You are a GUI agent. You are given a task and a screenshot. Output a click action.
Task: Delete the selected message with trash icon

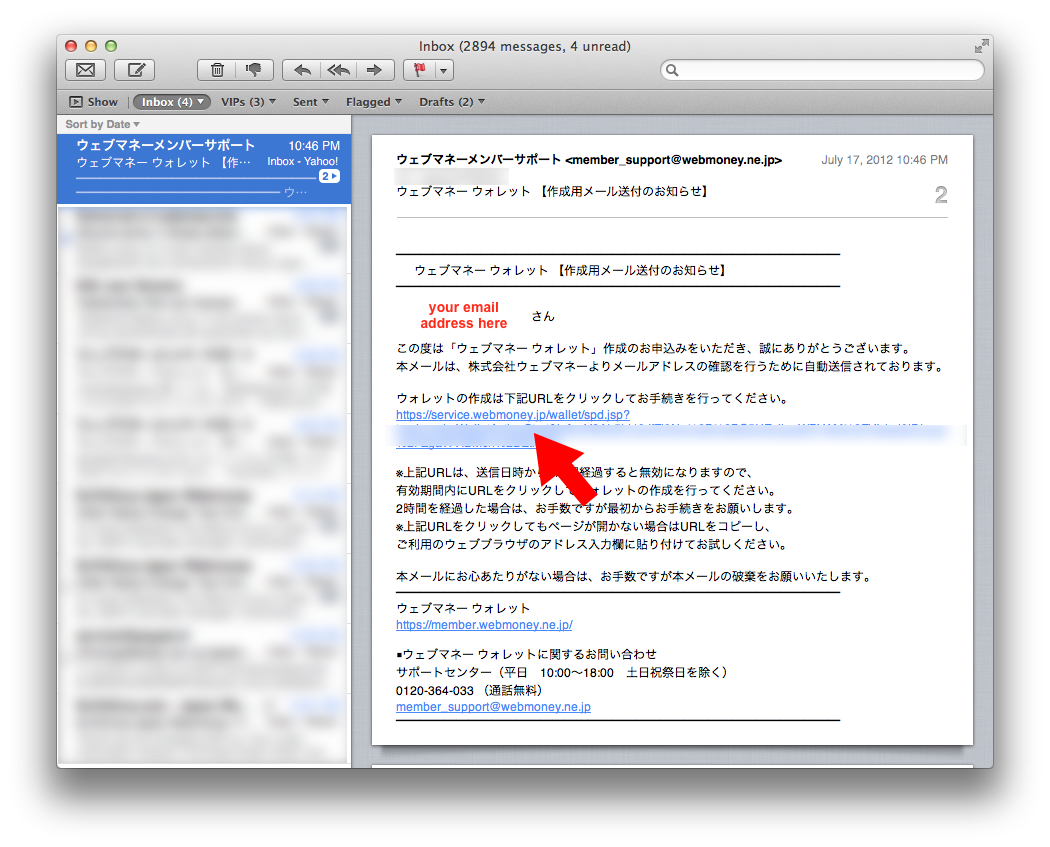[217, 70]
